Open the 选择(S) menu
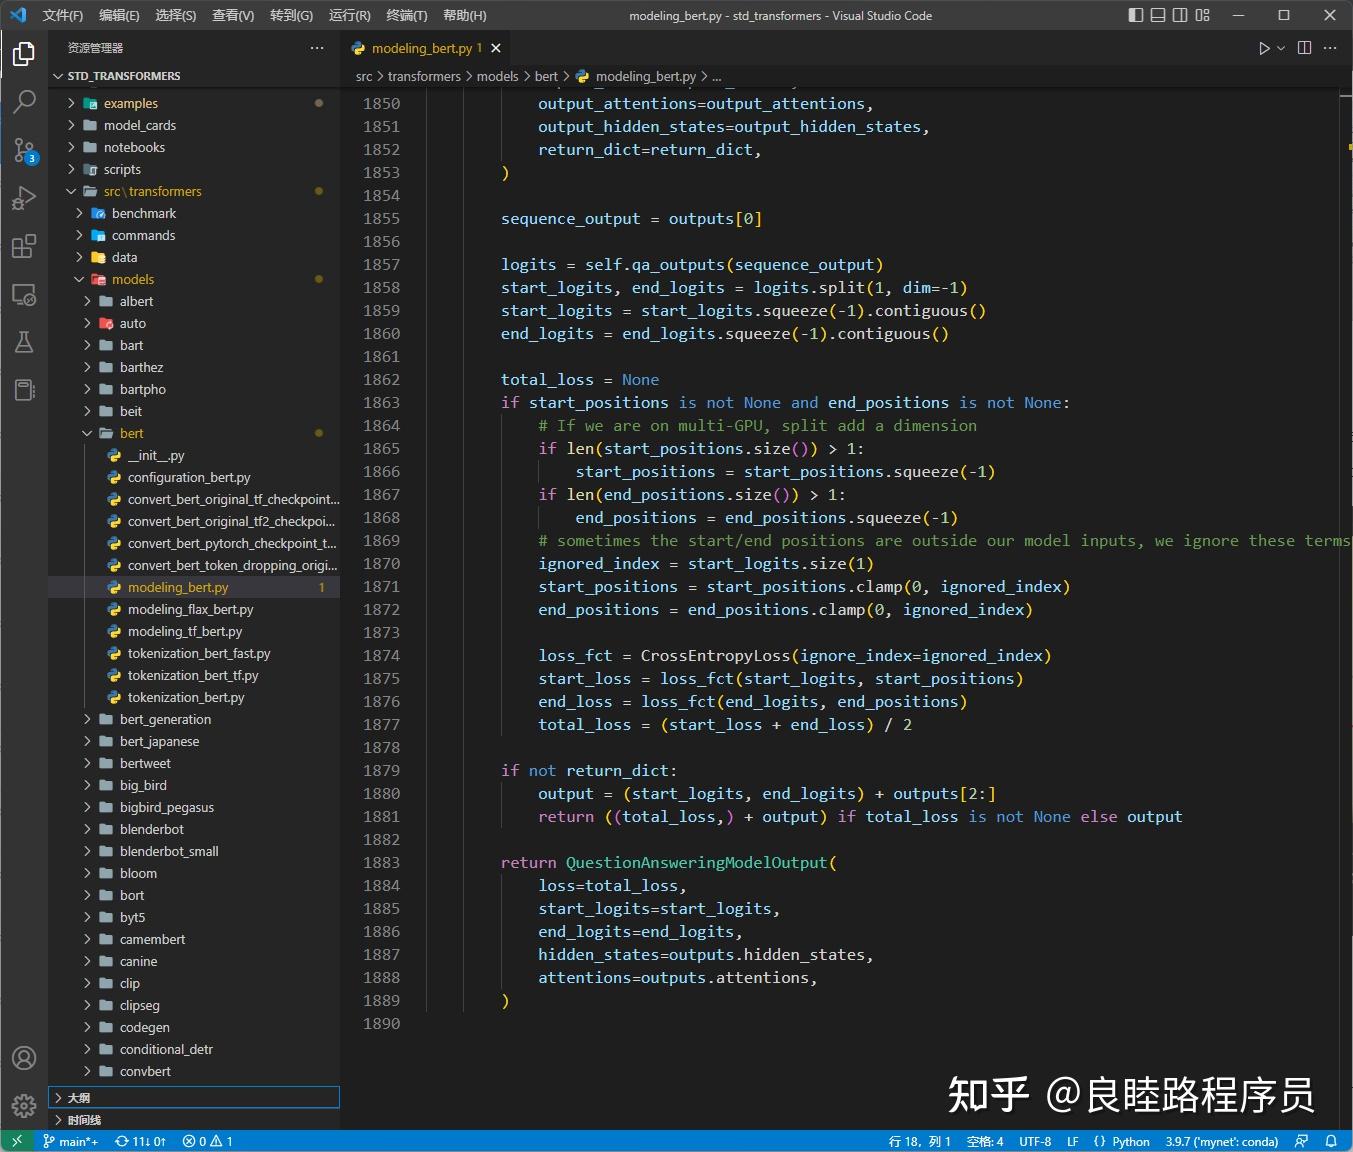Image resolution: width=1353 pixels, height=1152 pixels. pyautogui.click(x=176, y=15)
